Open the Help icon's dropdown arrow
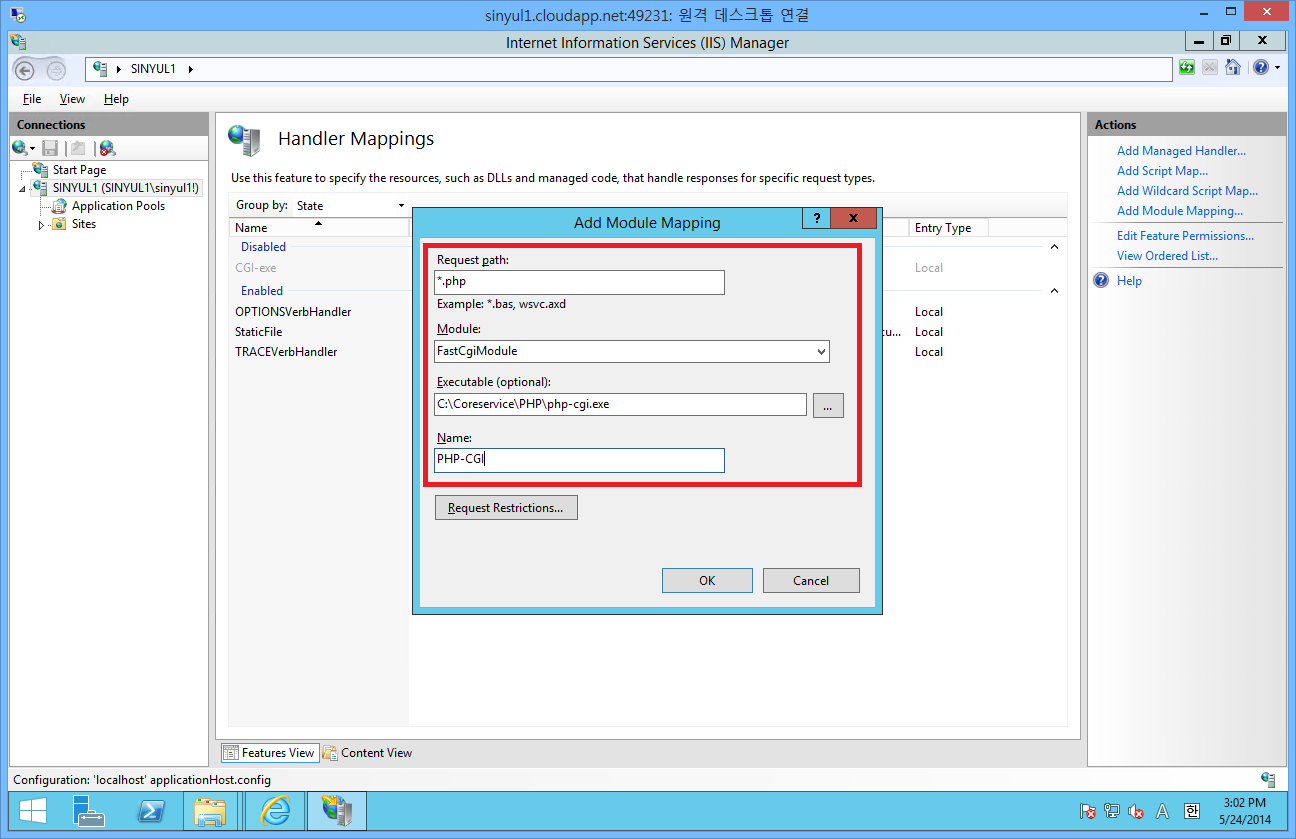This screenshot has height=839, width=1296. click(x=1276, y=69)
